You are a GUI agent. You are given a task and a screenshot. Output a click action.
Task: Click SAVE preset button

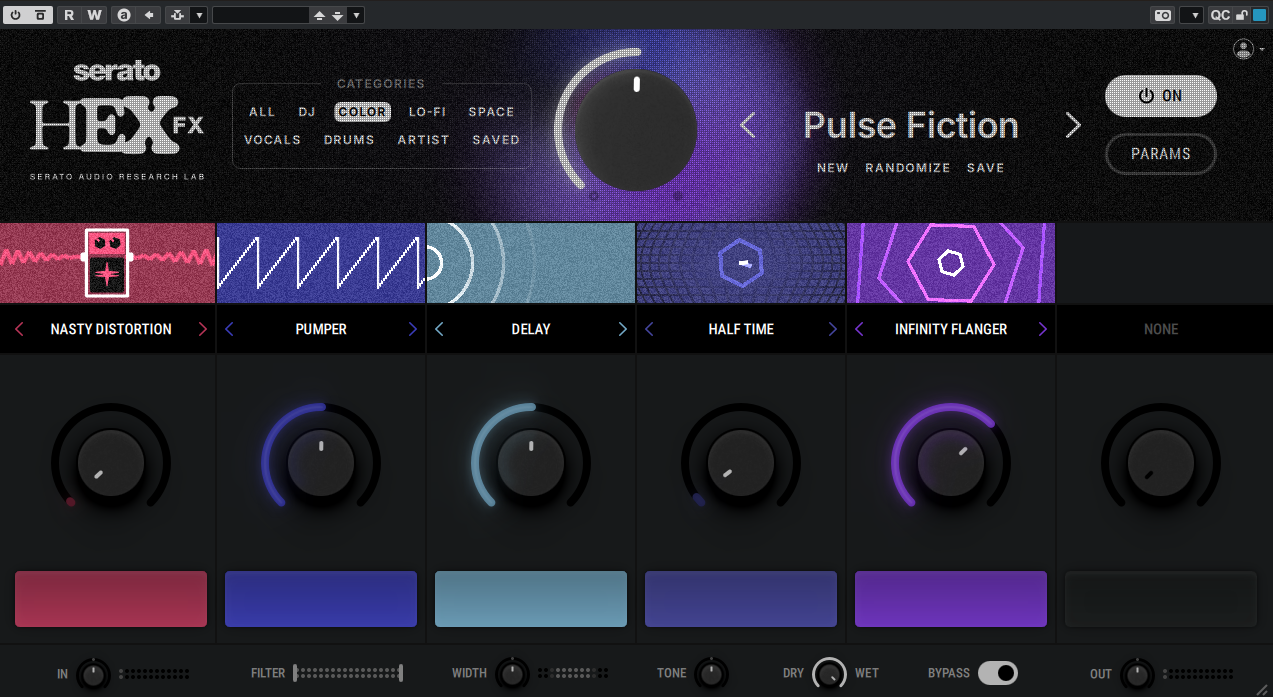985,168
